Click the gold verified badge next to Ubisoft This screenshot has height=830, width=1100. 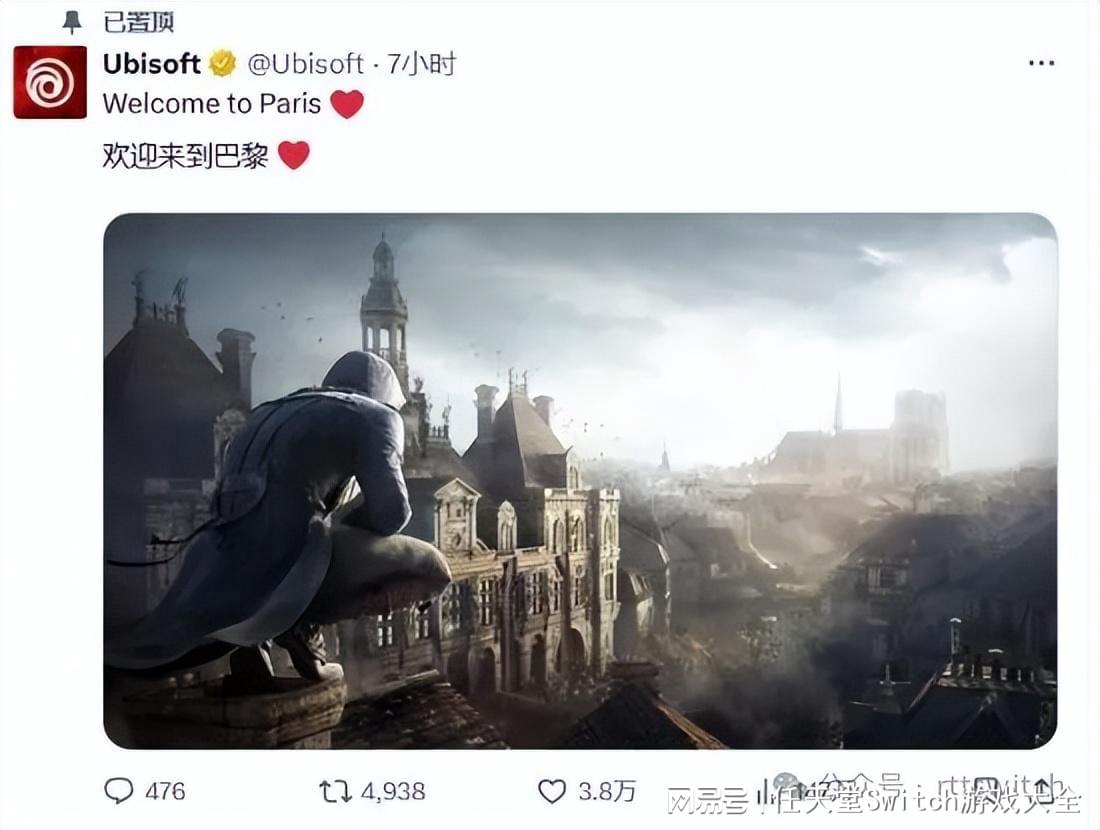click(223, 64)
